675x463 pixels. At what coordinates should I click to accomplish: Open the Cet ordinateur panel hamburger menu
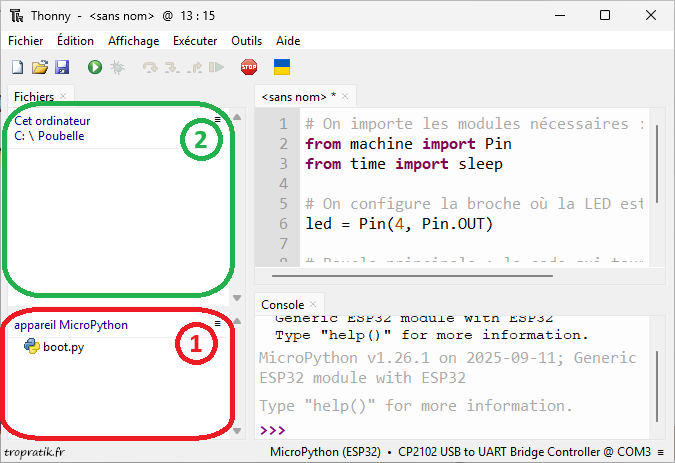217,119
